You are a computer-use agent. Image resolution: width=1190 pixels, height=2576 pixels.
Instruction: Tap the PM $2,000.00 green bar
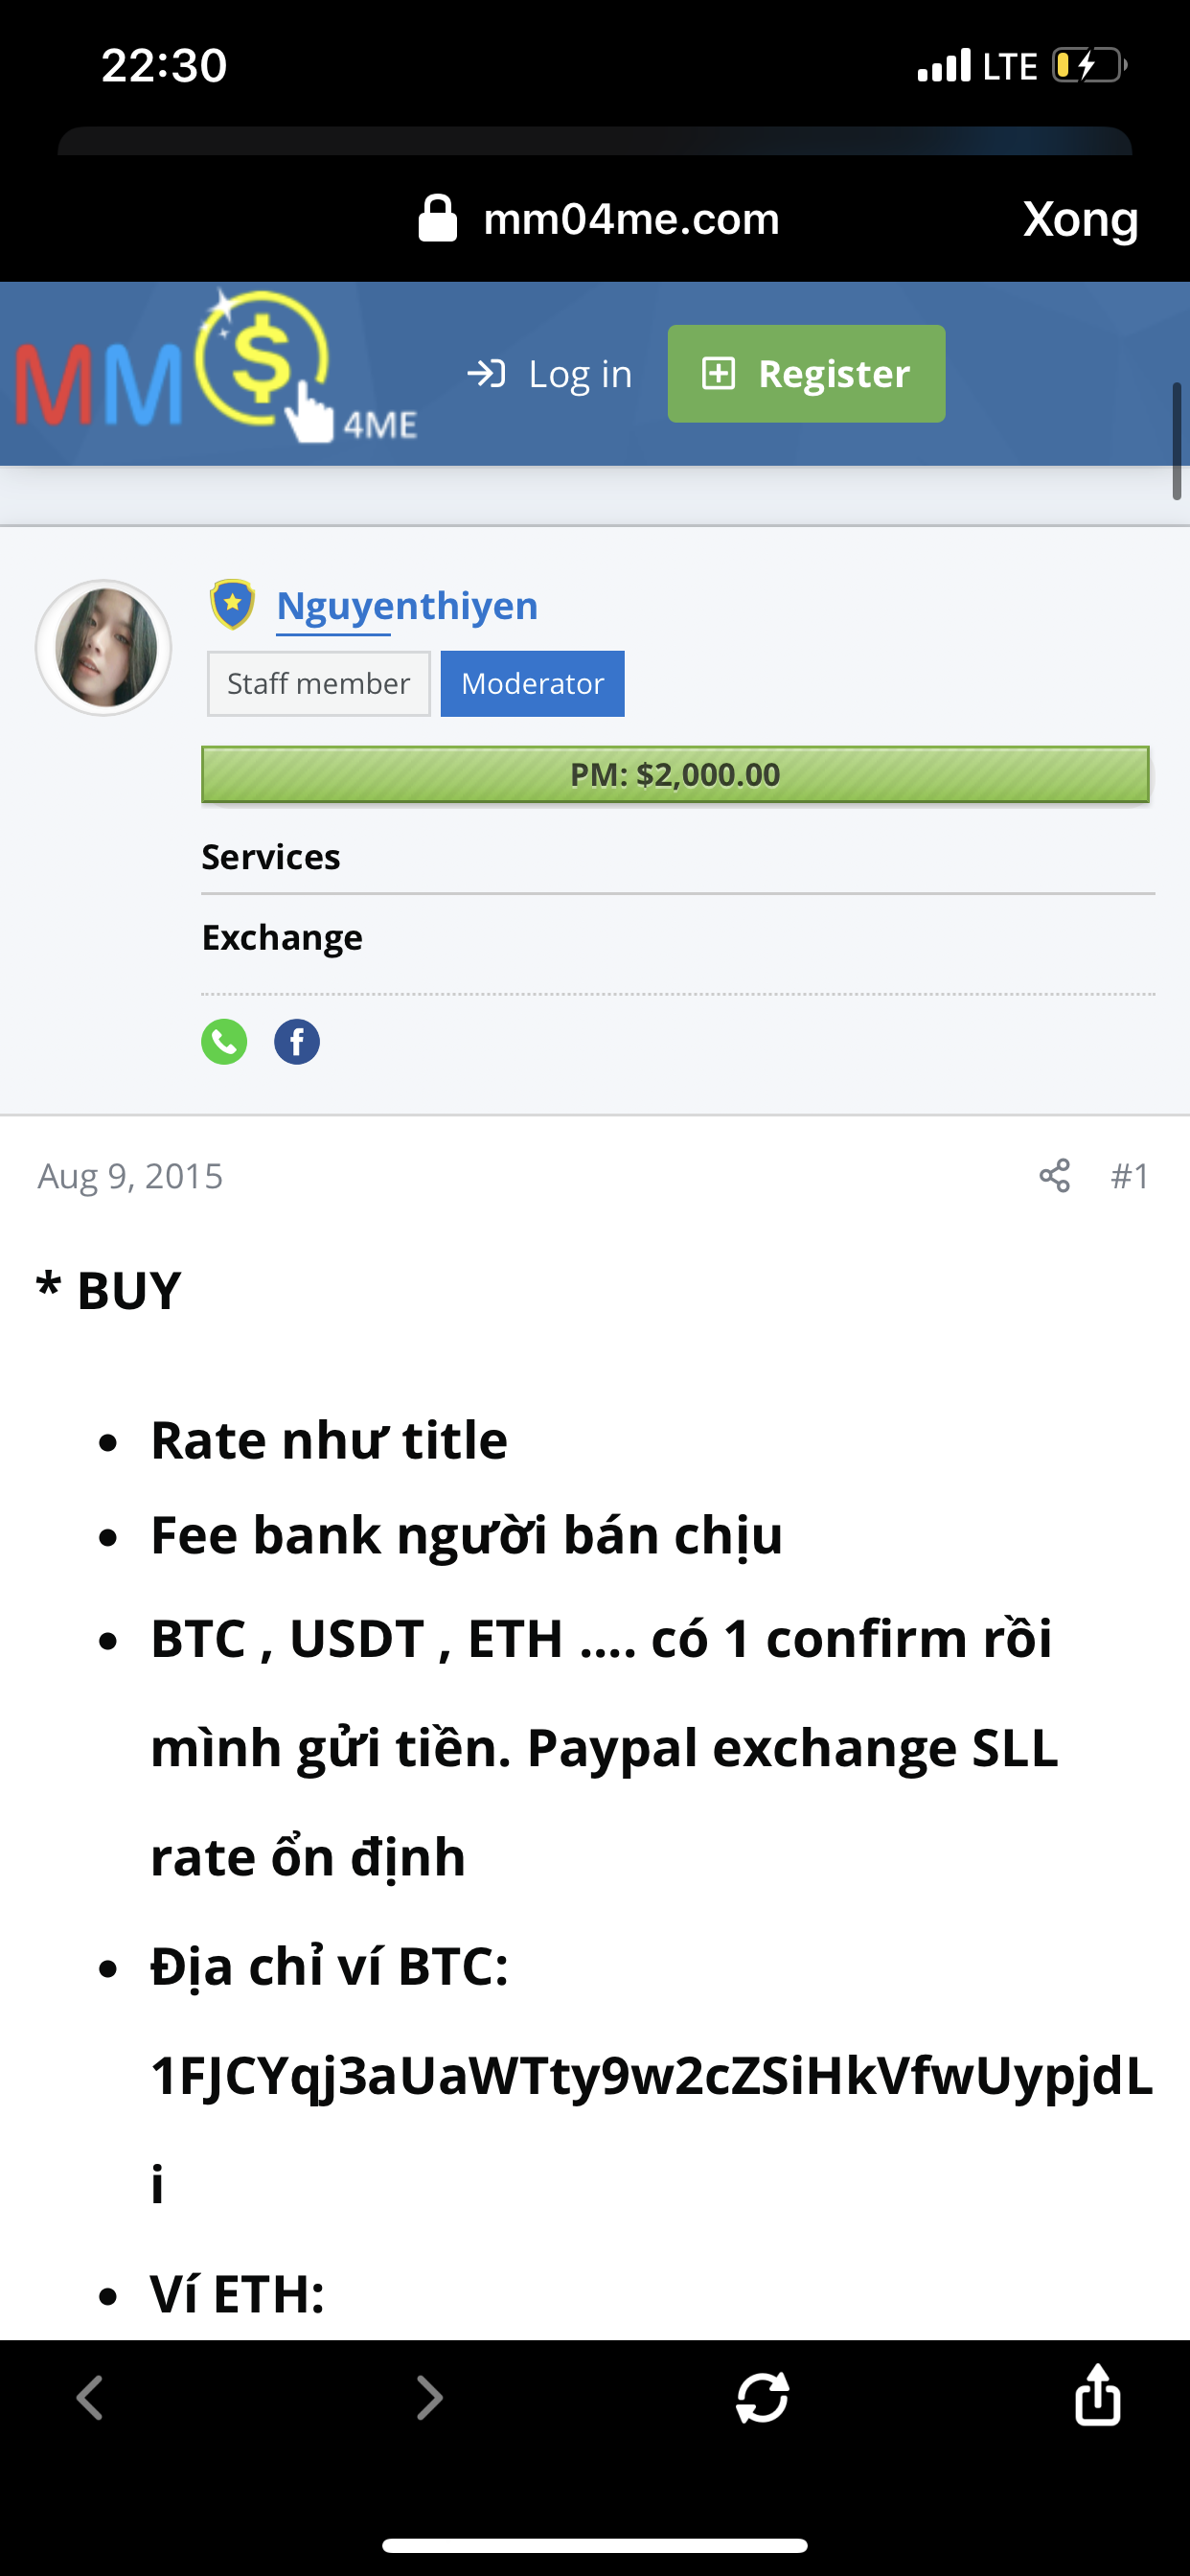point(675,774)
